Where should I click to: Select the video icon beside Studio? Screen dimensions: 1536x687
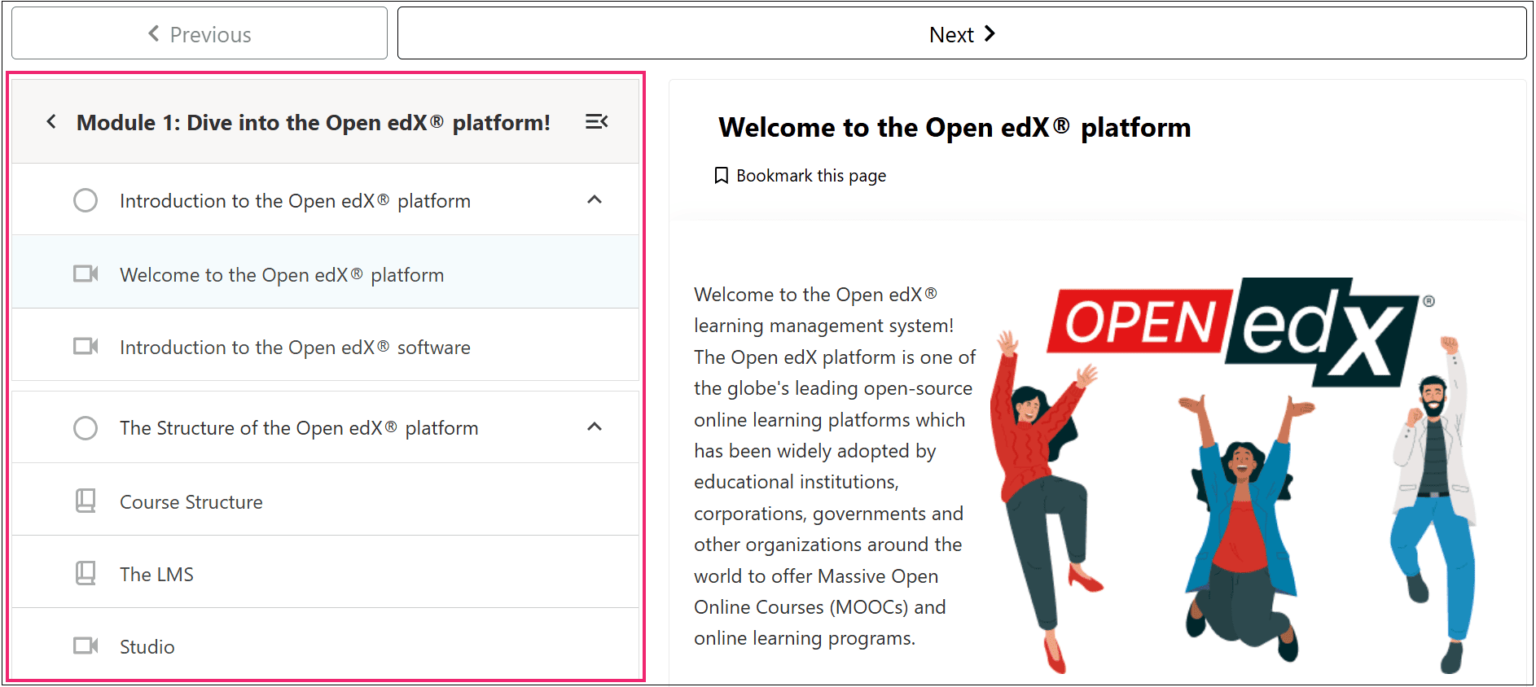[86, 645]
